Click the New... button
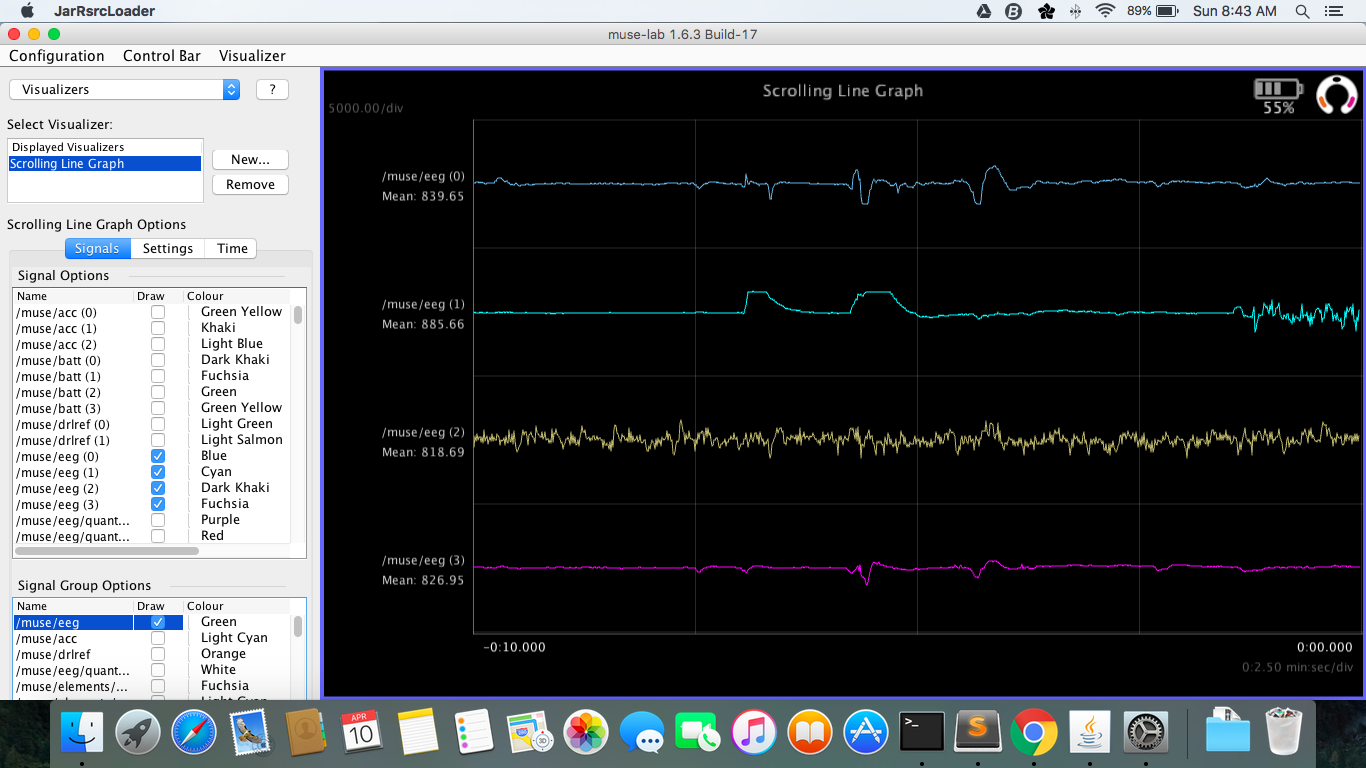The image size is (1366, 768). click(250, 159)
